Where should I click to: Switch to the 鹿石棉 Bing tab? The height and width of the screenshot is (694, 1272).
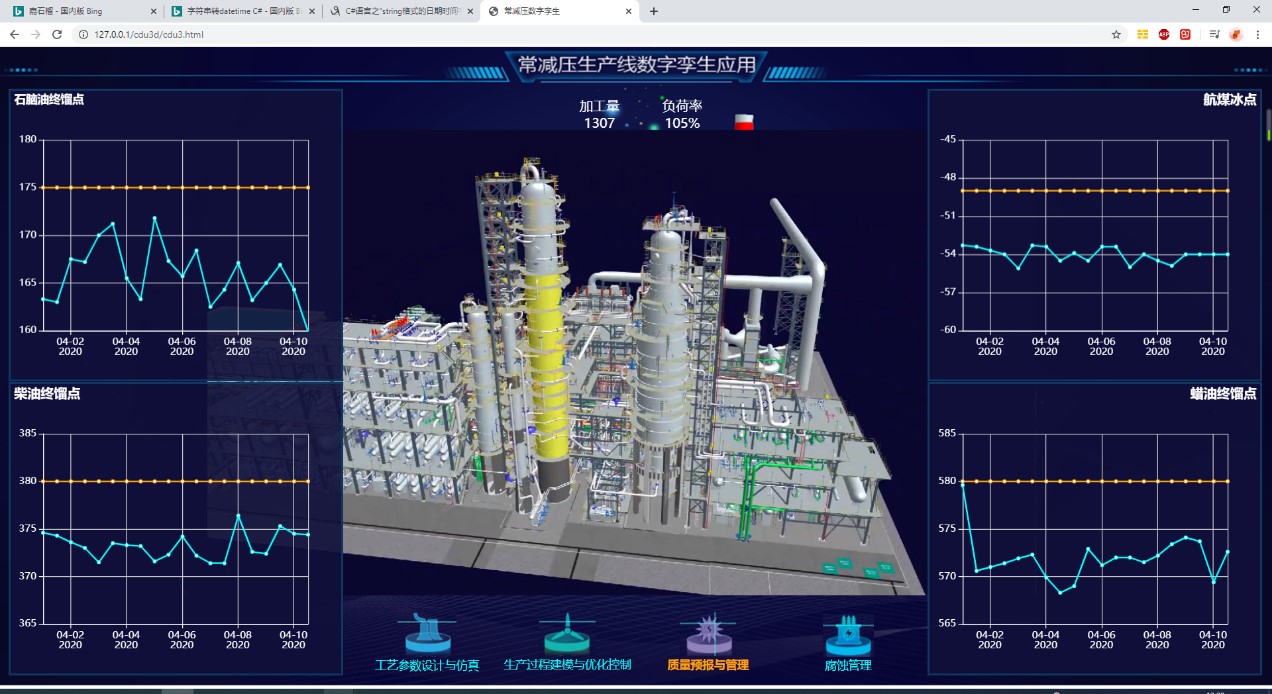click(x=78, y=11)
